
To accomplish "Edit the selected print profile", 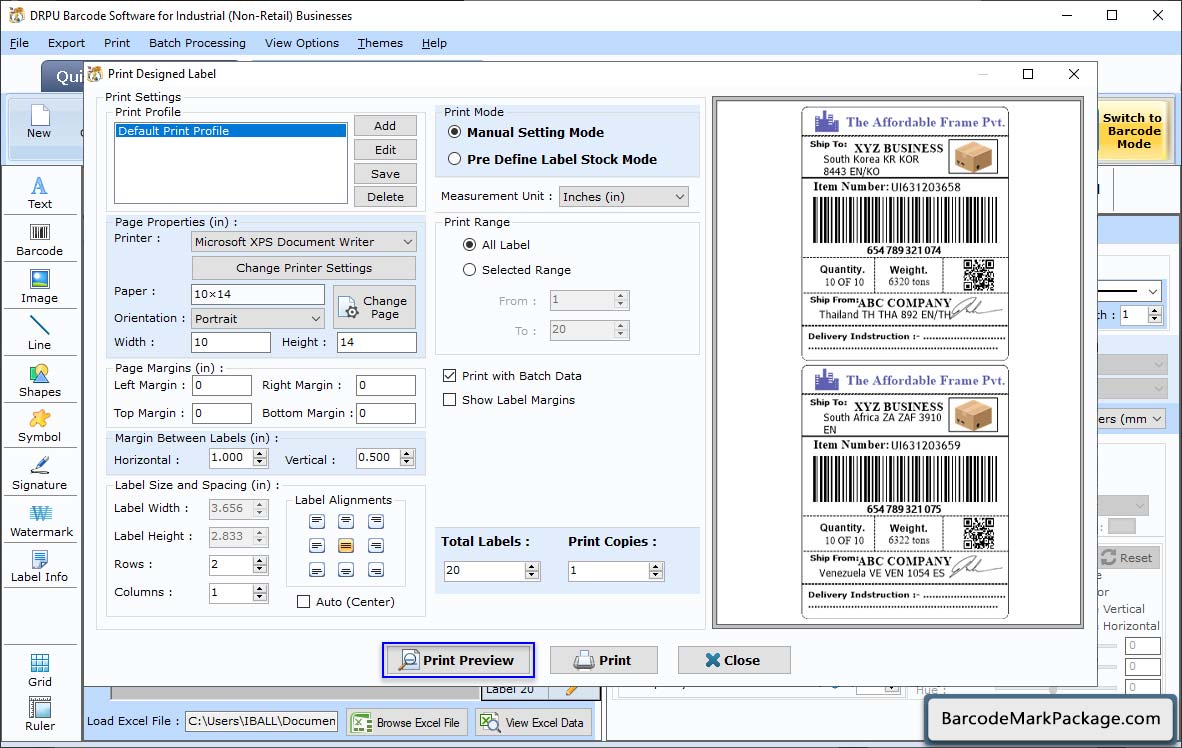I will click(x=385, y=150).
